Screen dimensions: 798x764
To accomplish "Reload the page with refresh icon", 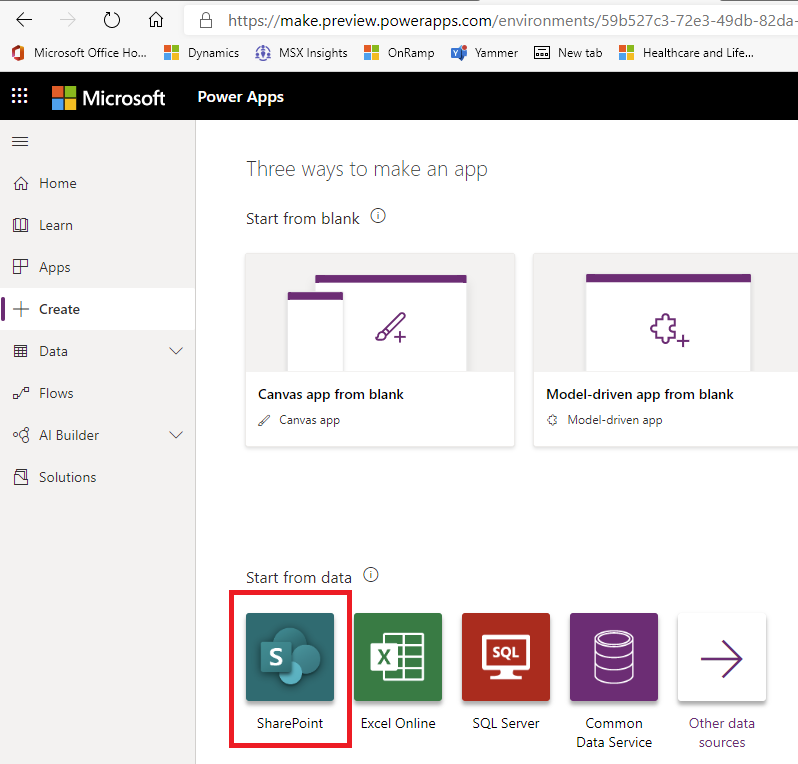I will pos(111,20).
